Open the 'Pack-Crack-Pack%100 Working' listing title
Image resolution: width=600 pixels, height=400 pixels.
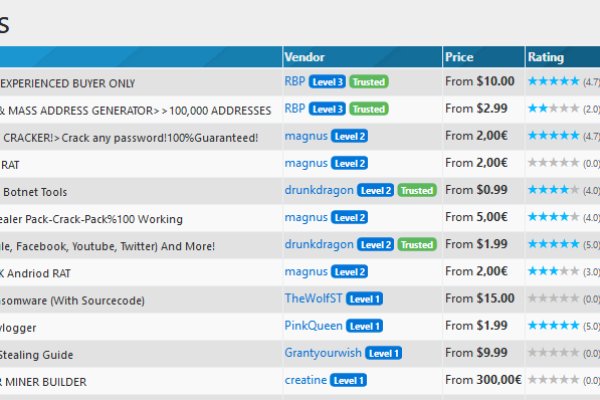(91, 219)
